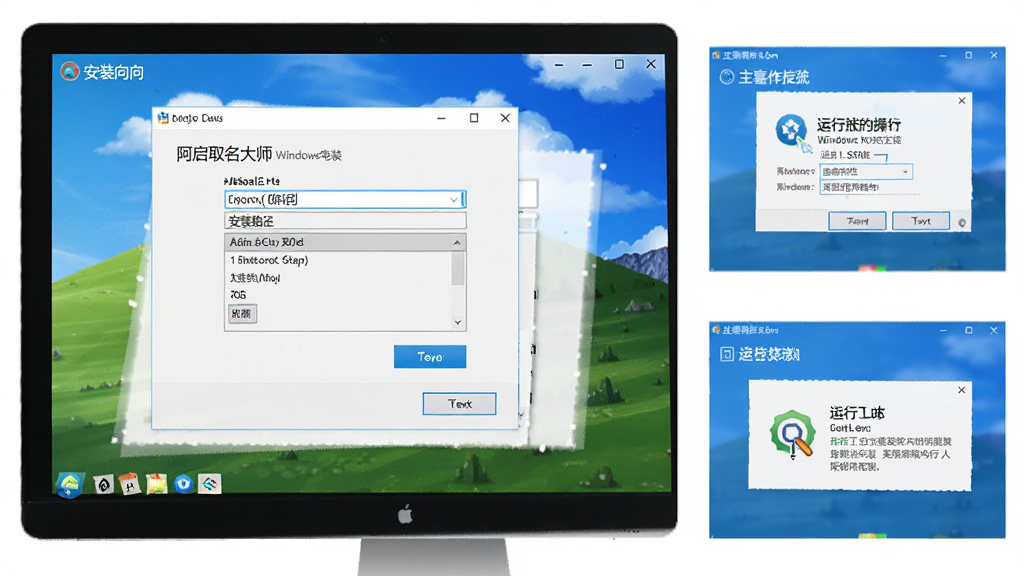Click the Beajo Daws title bar icon
Screen dimensions: 1024x576
[x=163, y=118]
